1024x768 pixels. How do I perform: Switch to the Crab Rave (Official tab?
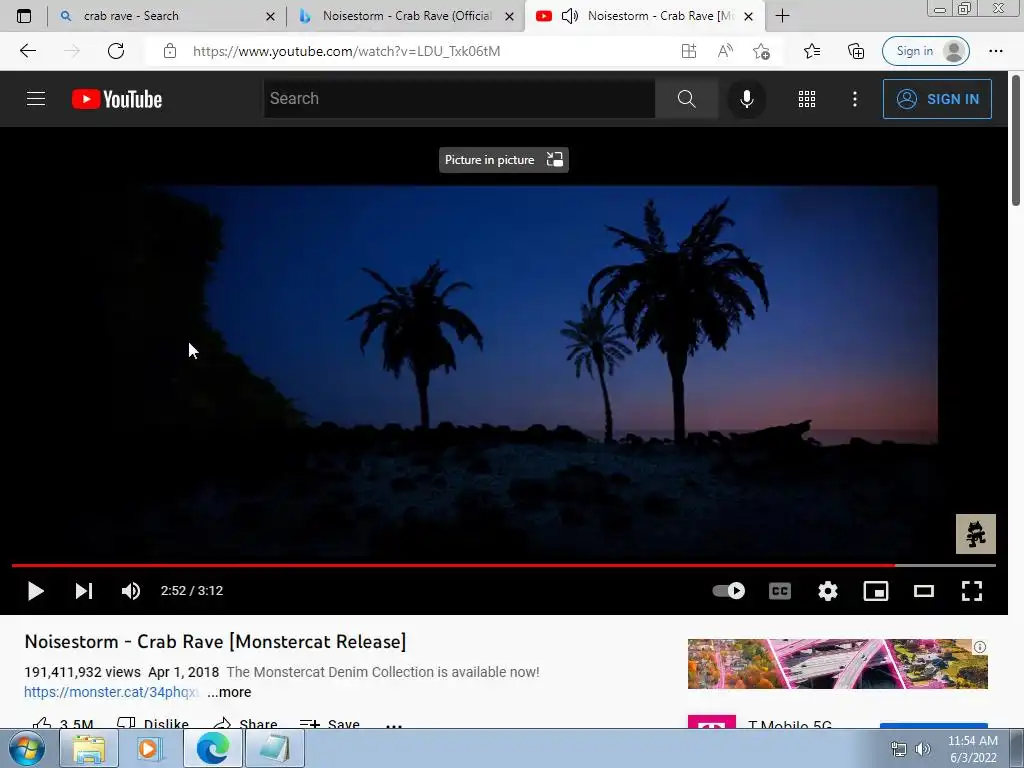[406, 16]
